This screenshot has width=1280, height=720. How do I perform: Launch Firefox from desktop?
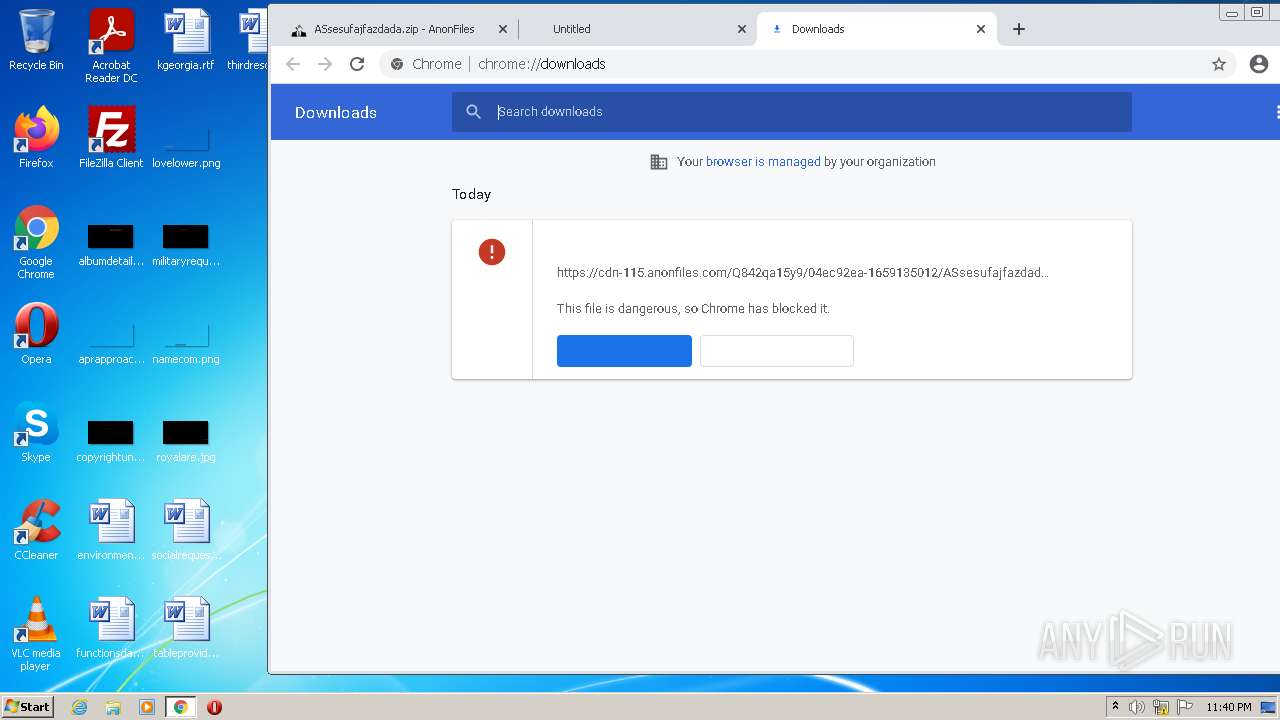[x=36, y=138]
